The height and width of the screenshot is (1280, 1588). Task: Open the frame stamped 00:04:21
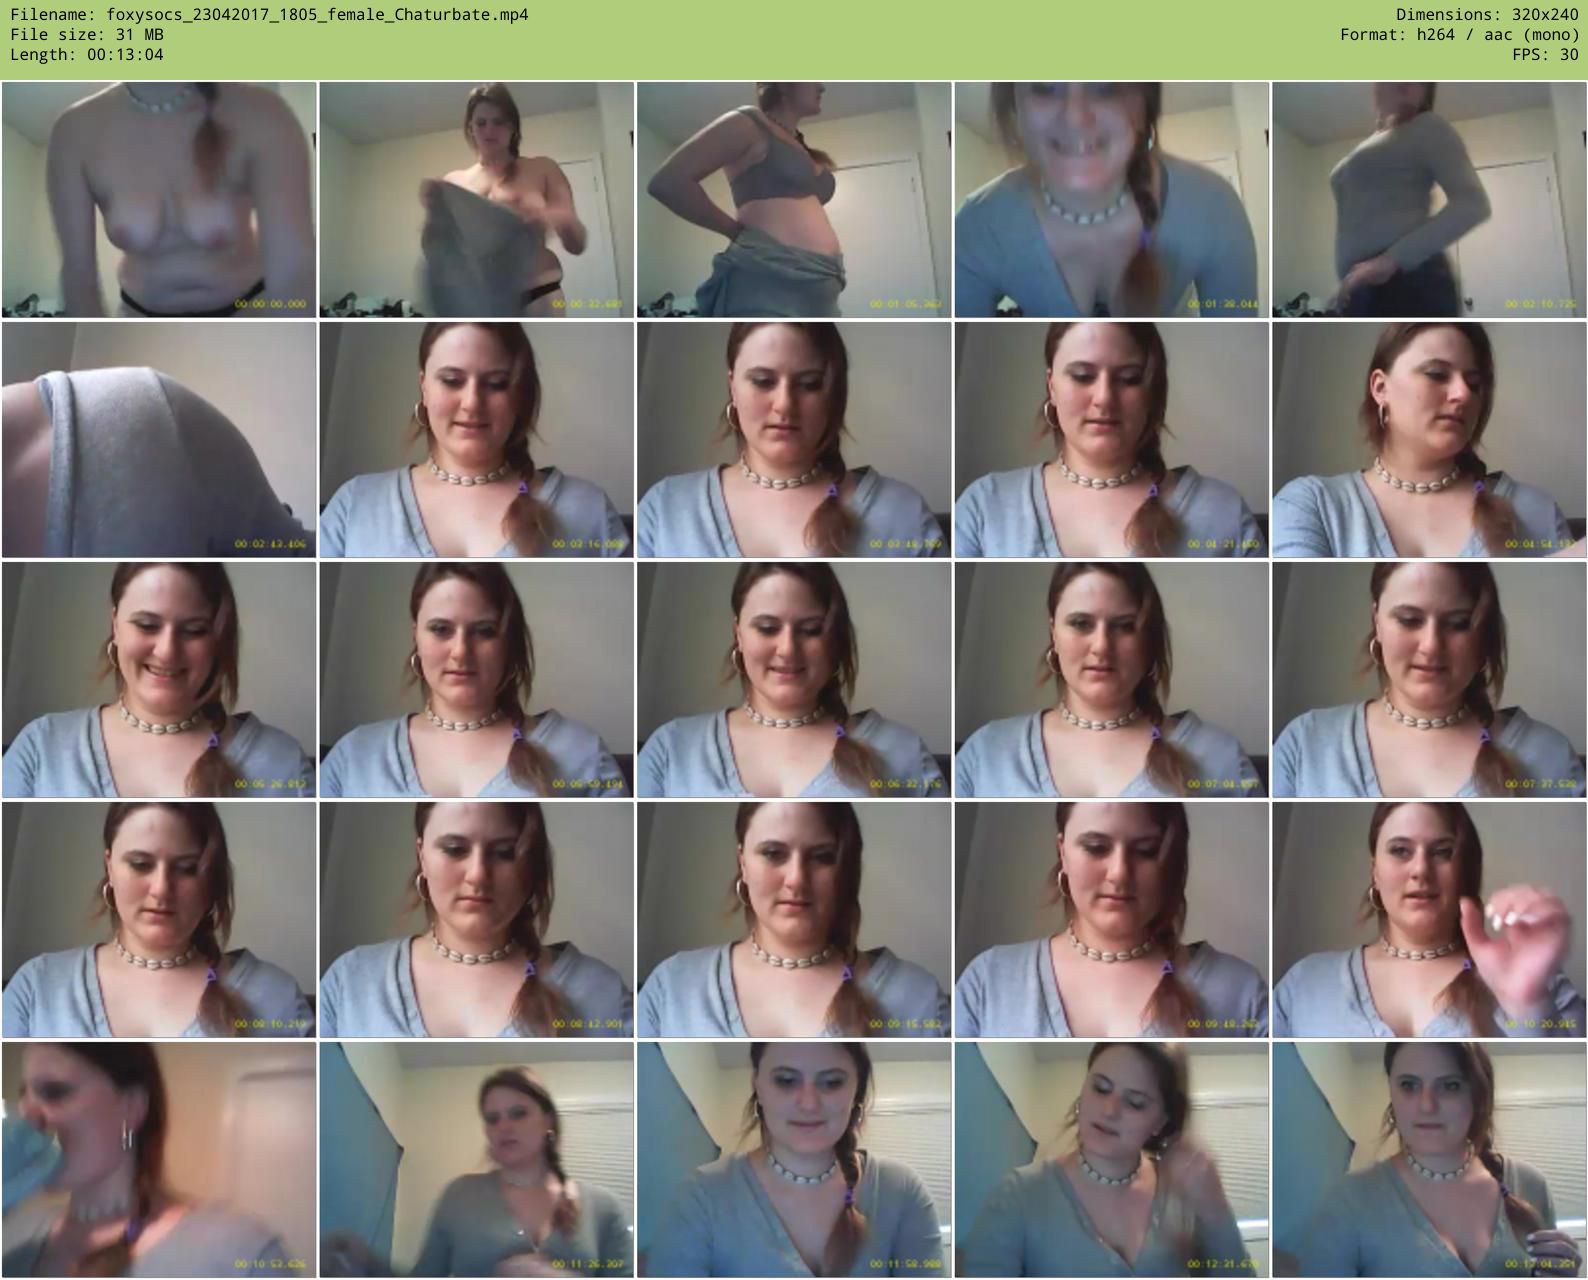pos(1111,440)
